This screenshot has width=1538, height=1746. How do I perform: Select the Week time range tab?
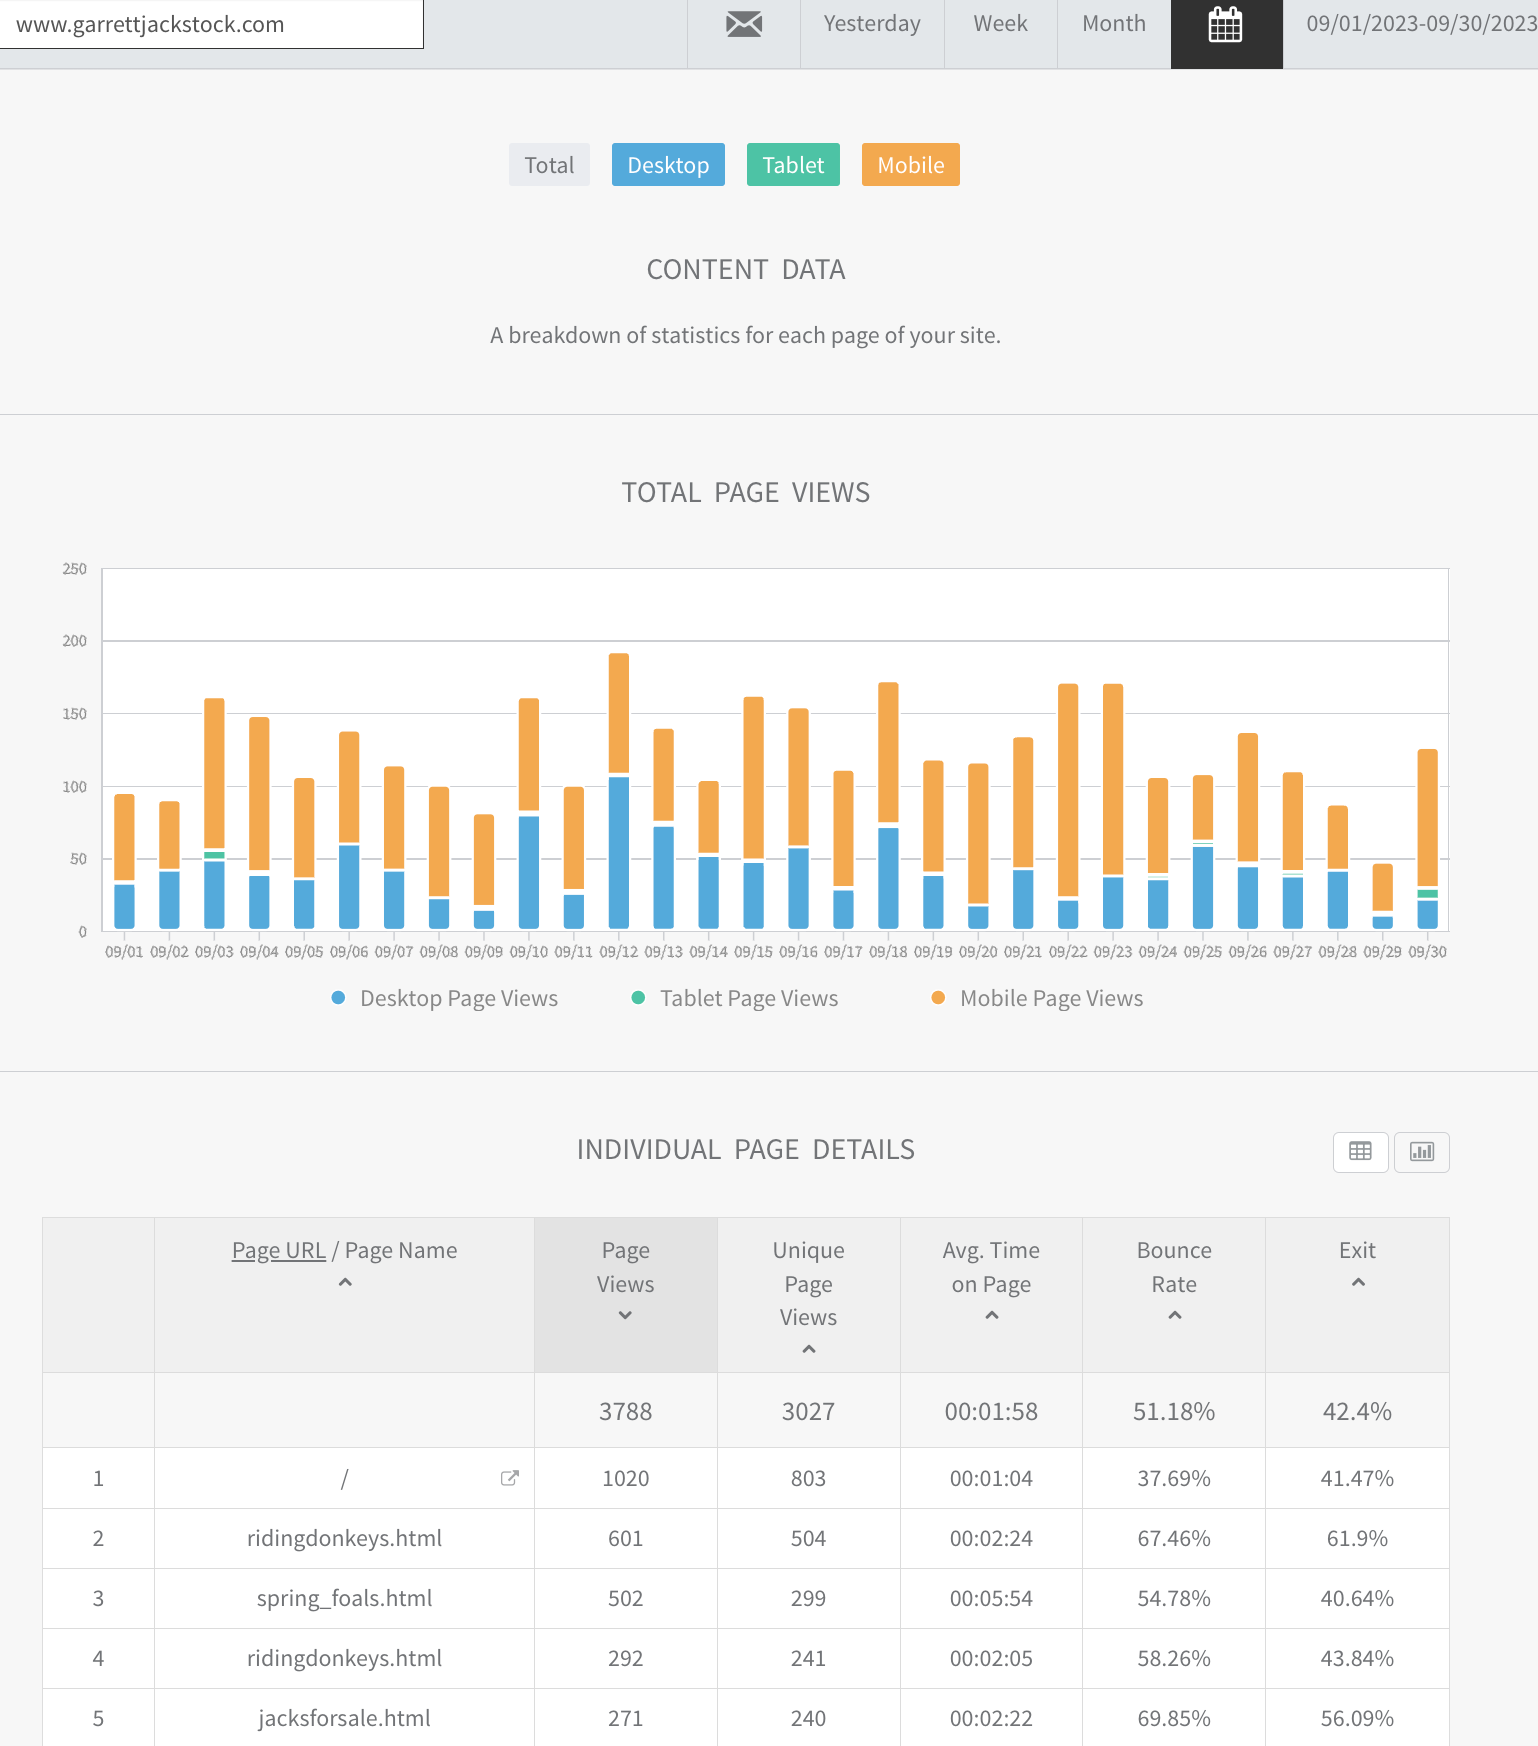pyautogui.click(x=1000, y=24)
